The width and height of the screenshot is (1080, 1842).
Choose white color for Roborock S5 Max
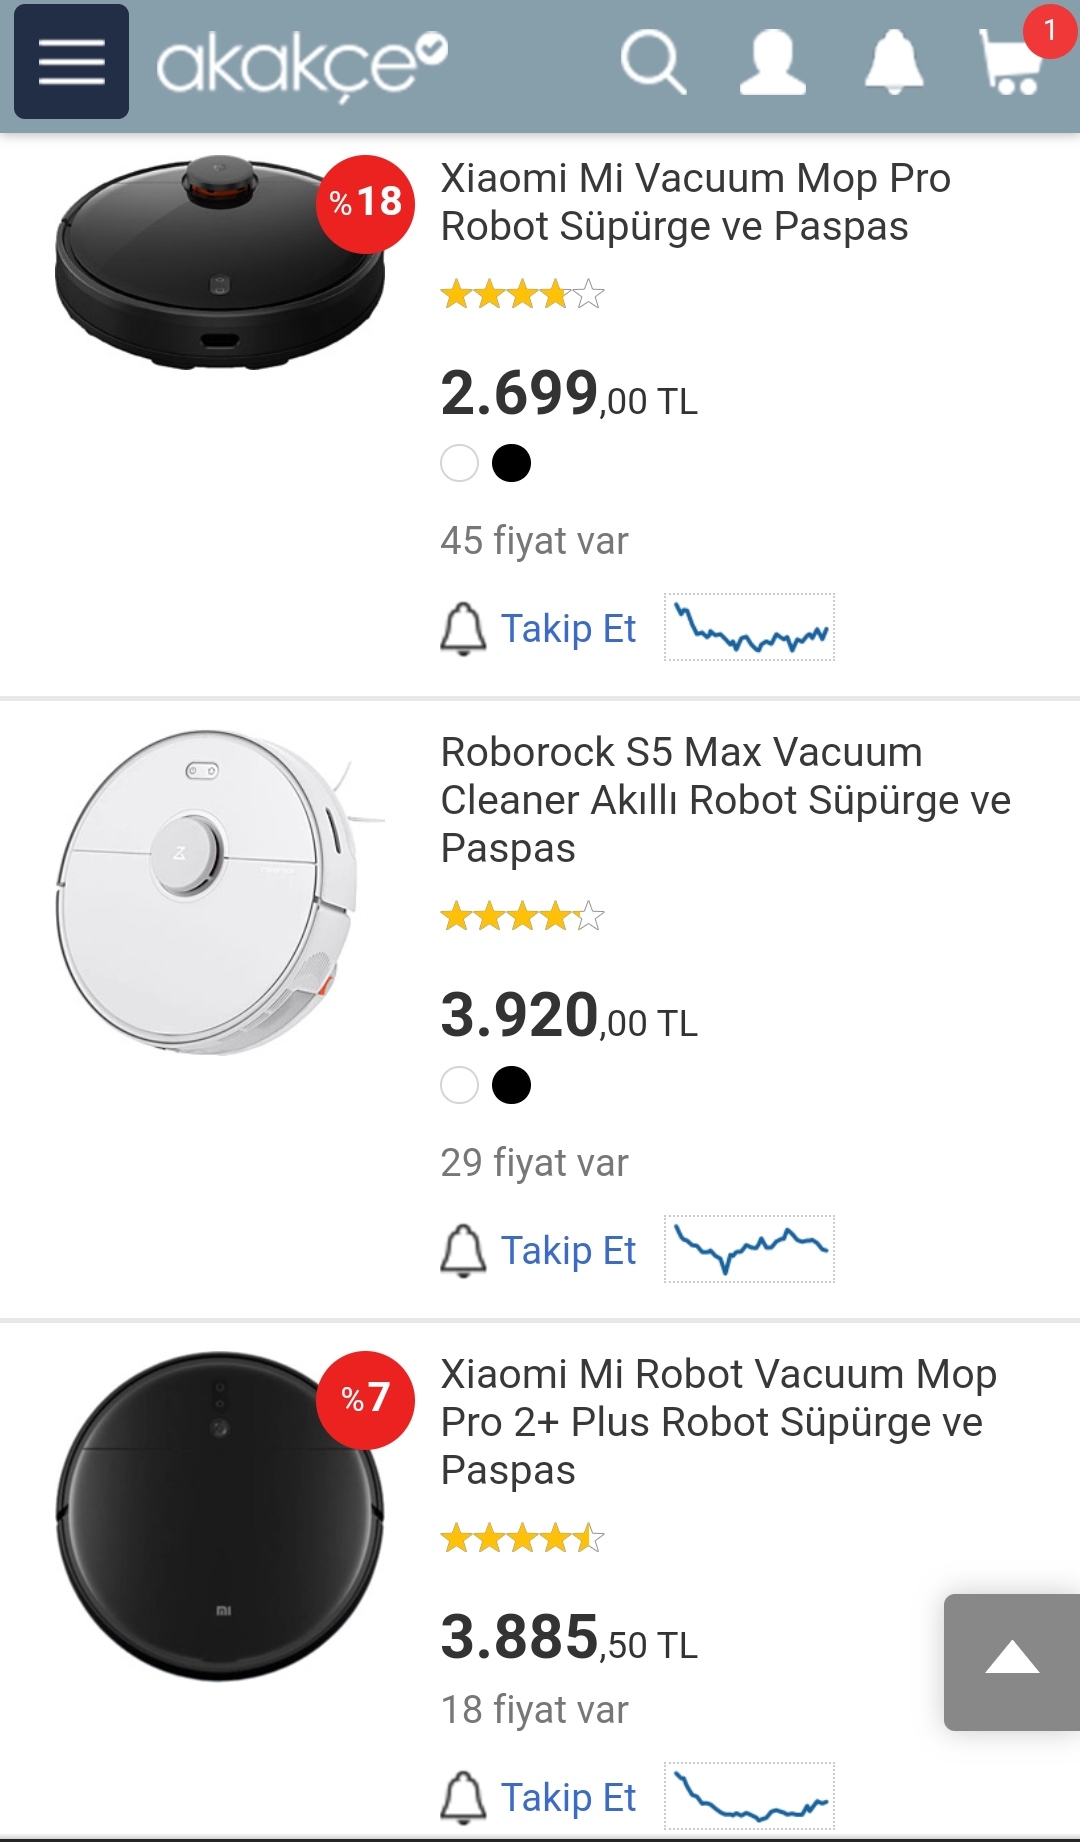coord(460,1085)
